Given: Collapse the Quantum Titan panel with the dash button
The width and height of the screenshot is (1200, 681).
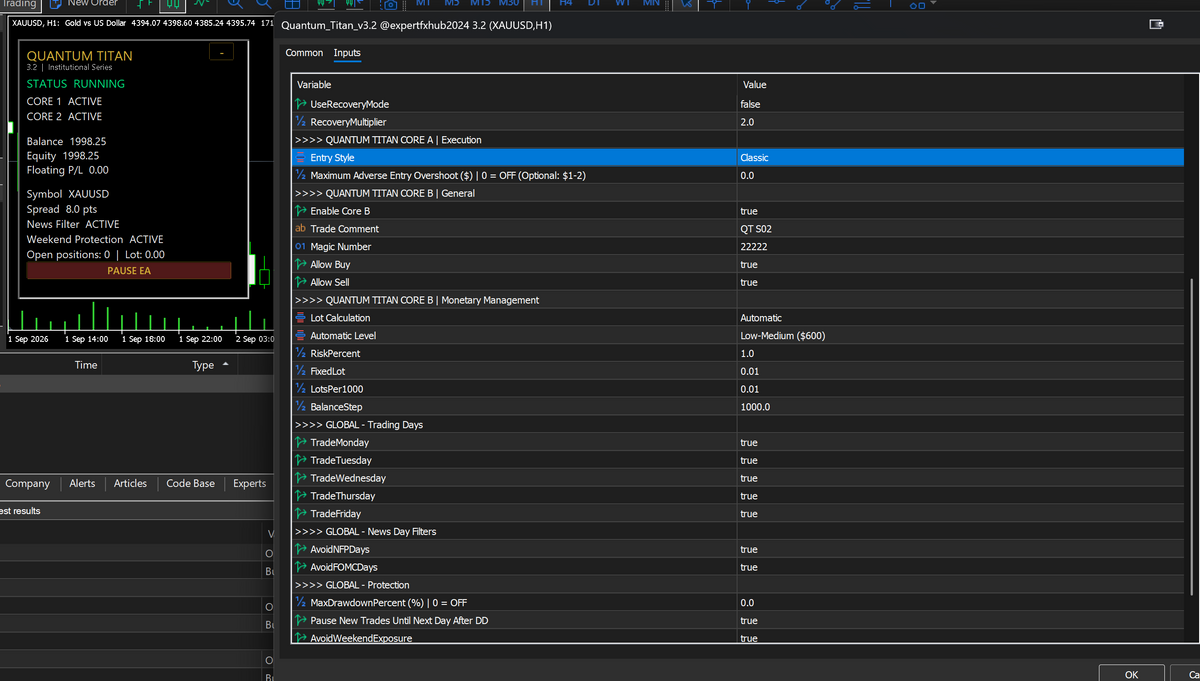Looking at the screenshot, I should point(221,52).
